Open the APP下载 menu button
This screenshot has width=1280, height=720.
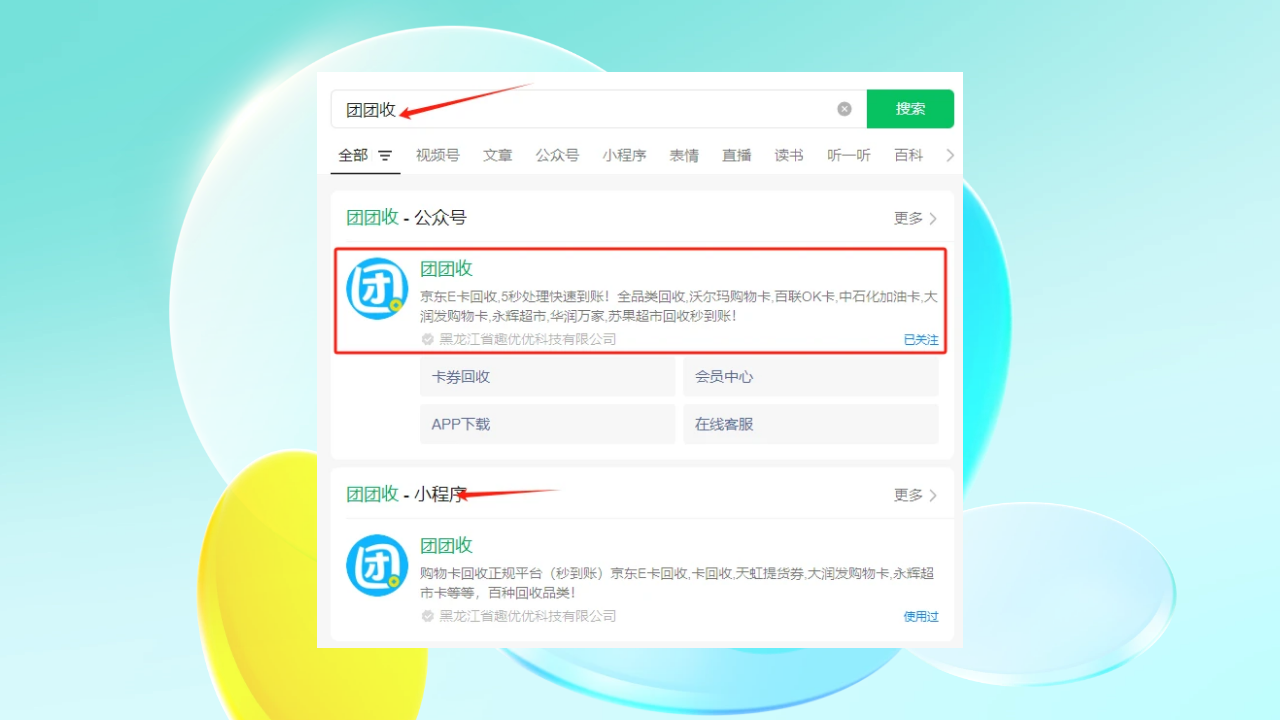pos(548,424)
